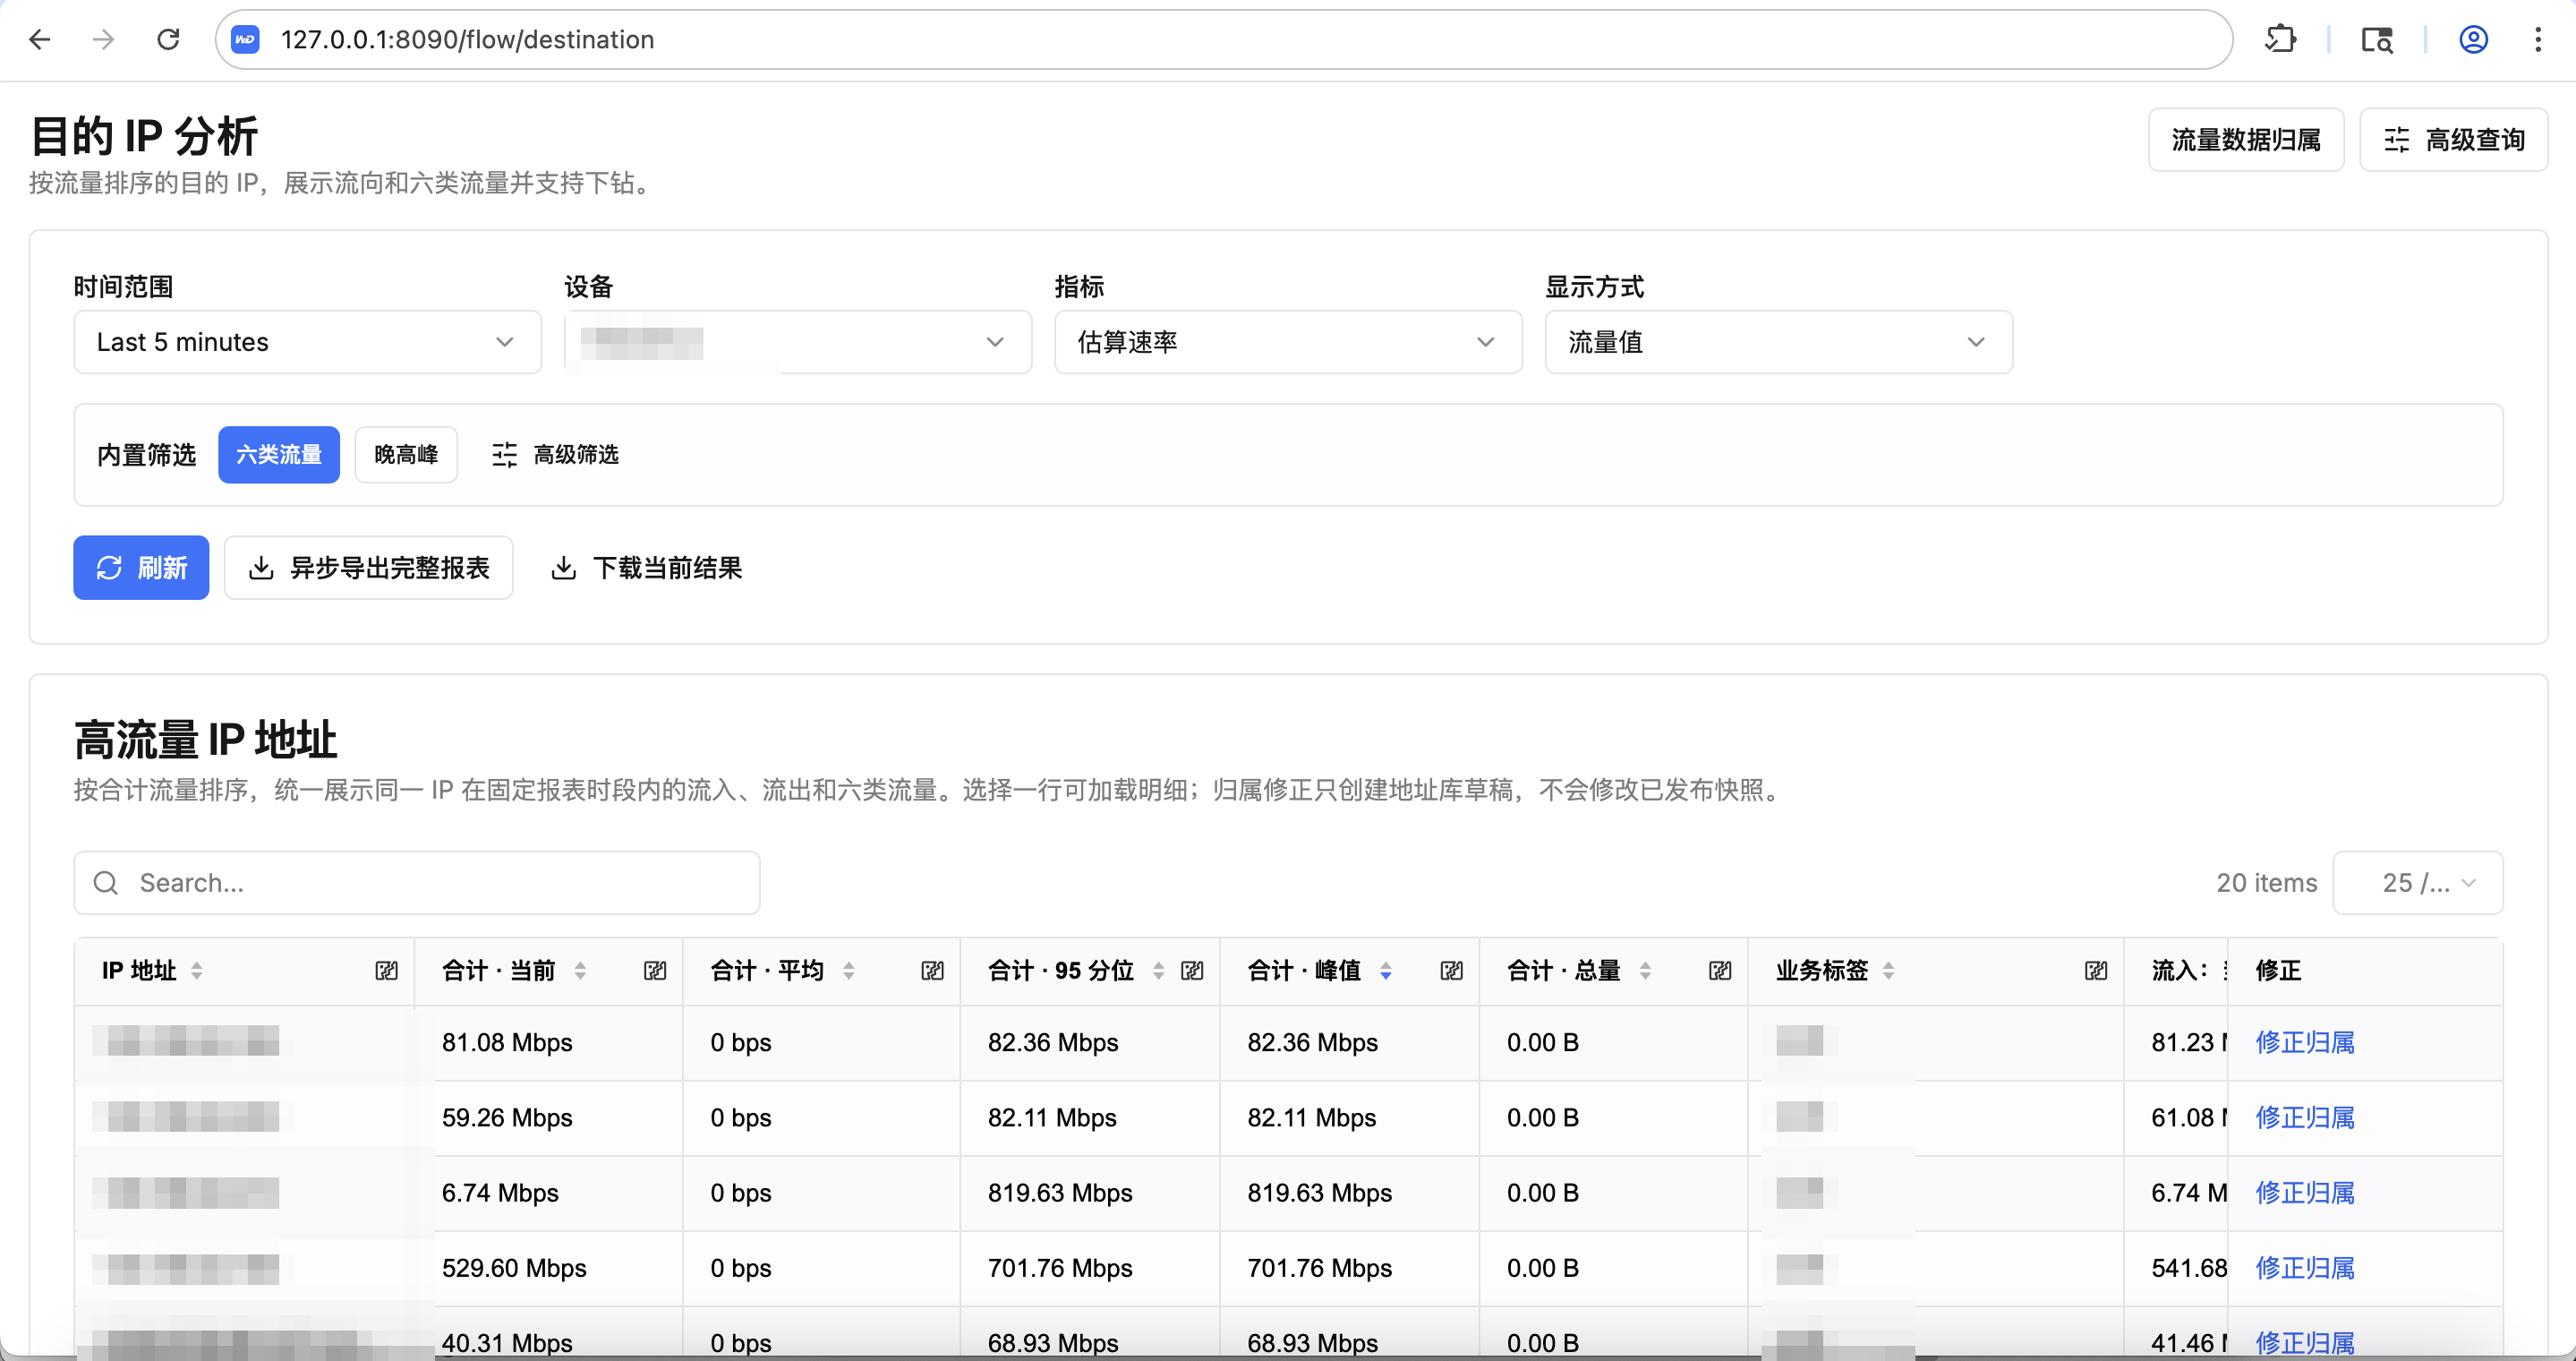Open the 时间范围 Last 5 minutes dropdown
2576x1361 pixels.
tap(308, 342)
